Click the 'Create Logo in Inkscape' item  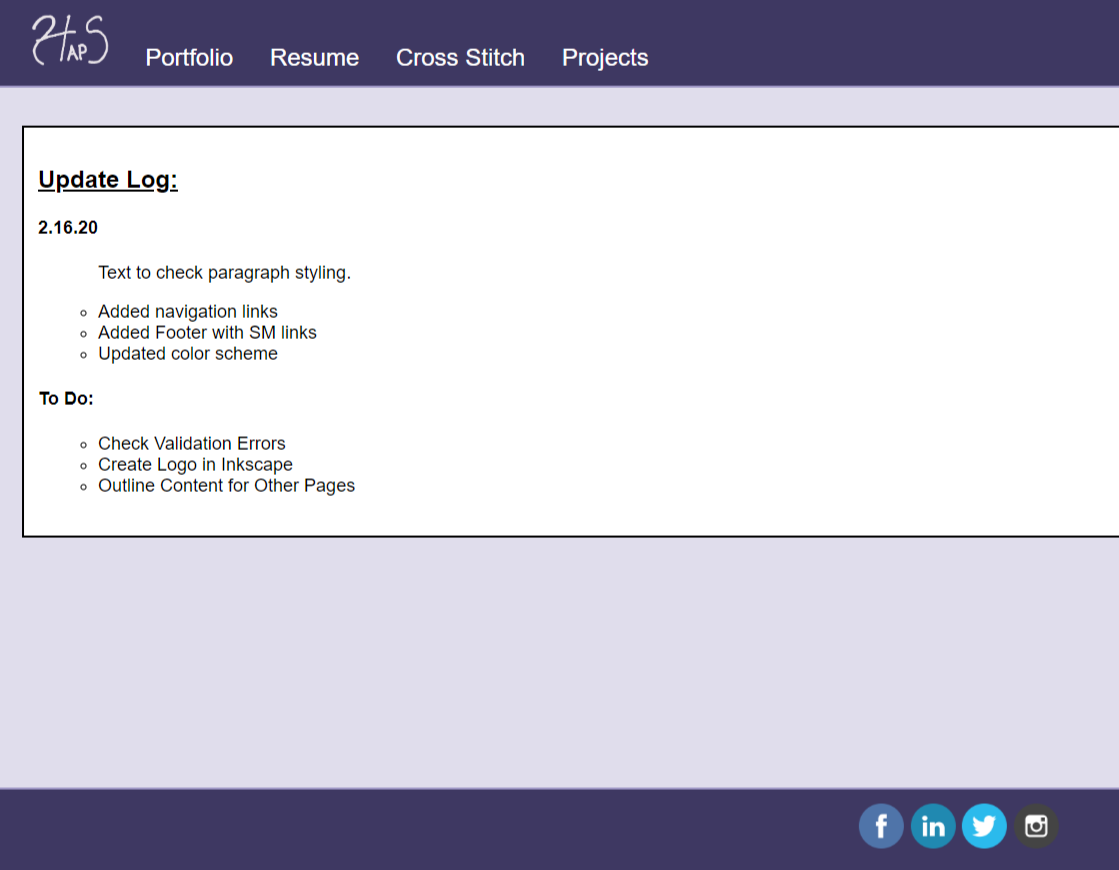(x=195, y=465)
